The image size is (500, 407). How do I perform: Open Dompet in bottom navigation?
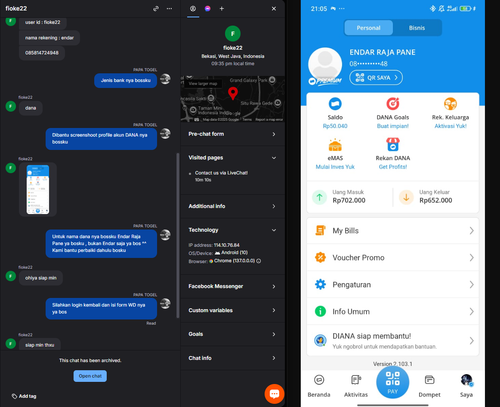[x=429, y=386]
